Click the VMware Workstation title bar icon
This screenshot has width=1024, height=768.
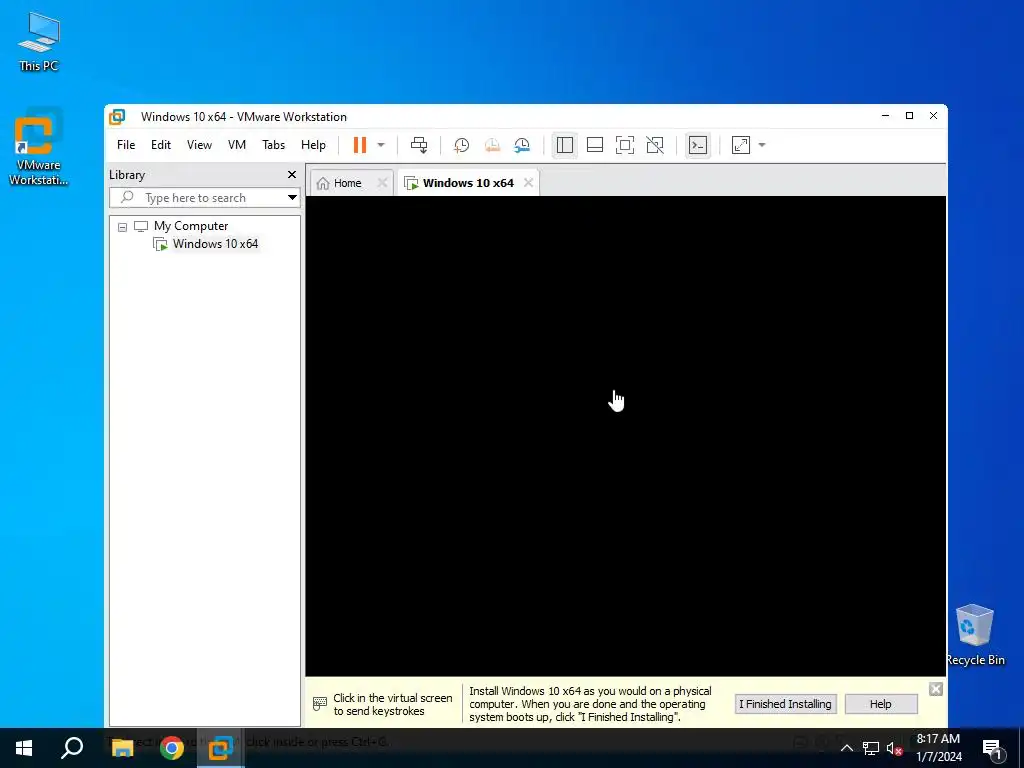coord(118,117)
